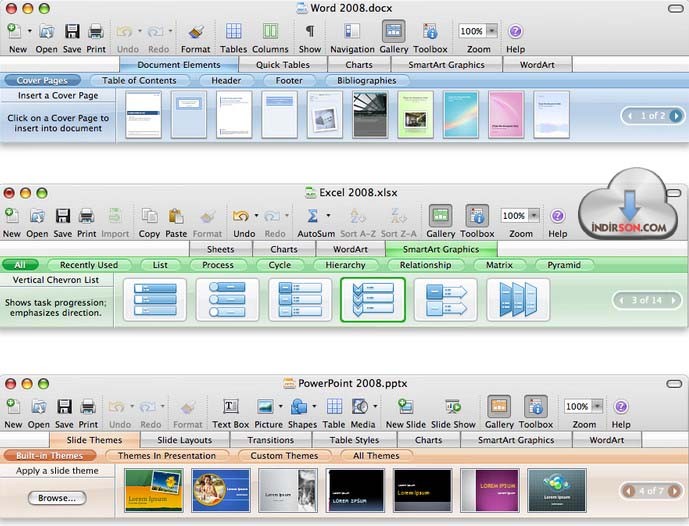Click the Excel Copy icon

(x=149, y=216)
